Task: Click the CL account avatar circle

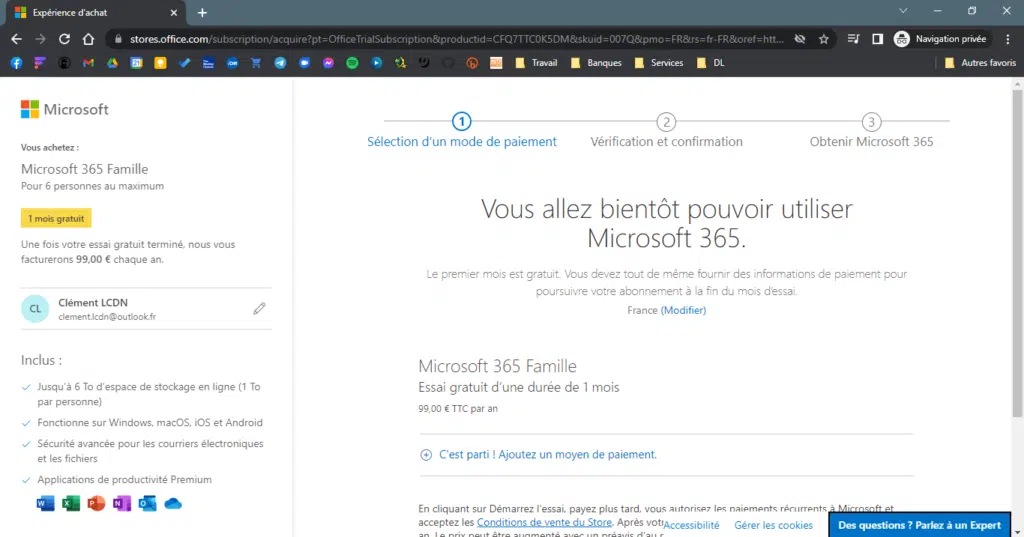Action: (x=35, y=308)
